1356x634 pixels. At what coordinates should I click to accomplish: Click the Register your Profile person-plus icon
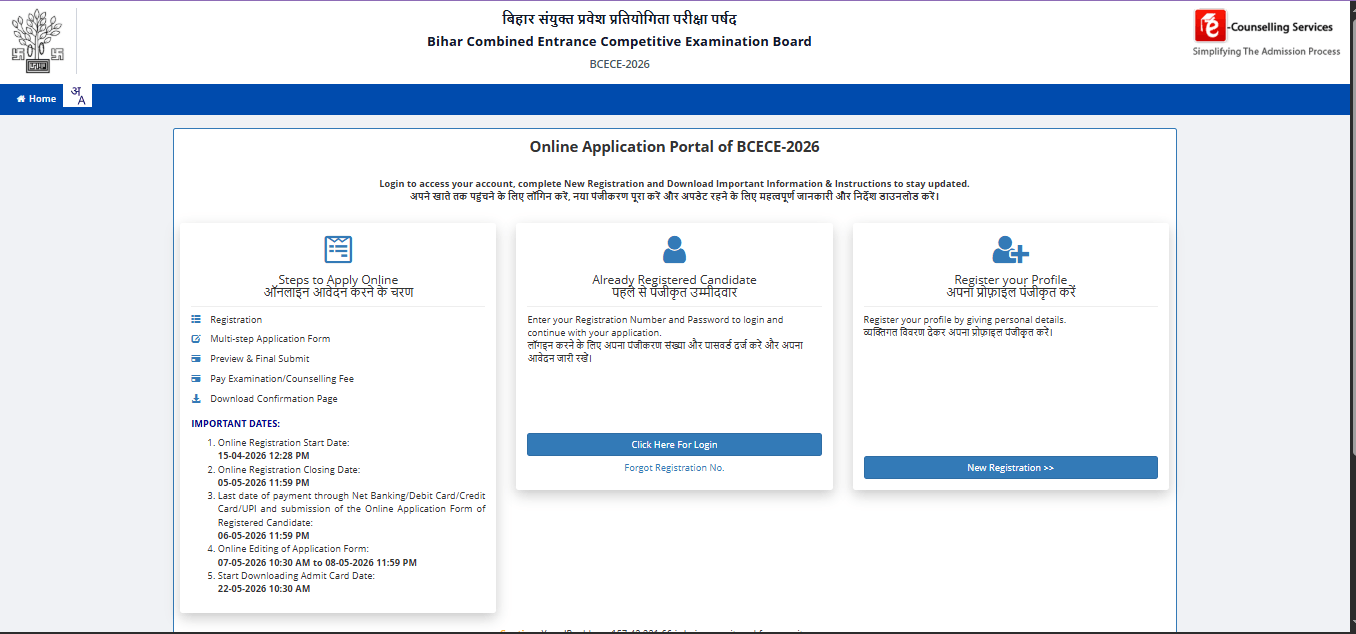[x=1010, y=251]
